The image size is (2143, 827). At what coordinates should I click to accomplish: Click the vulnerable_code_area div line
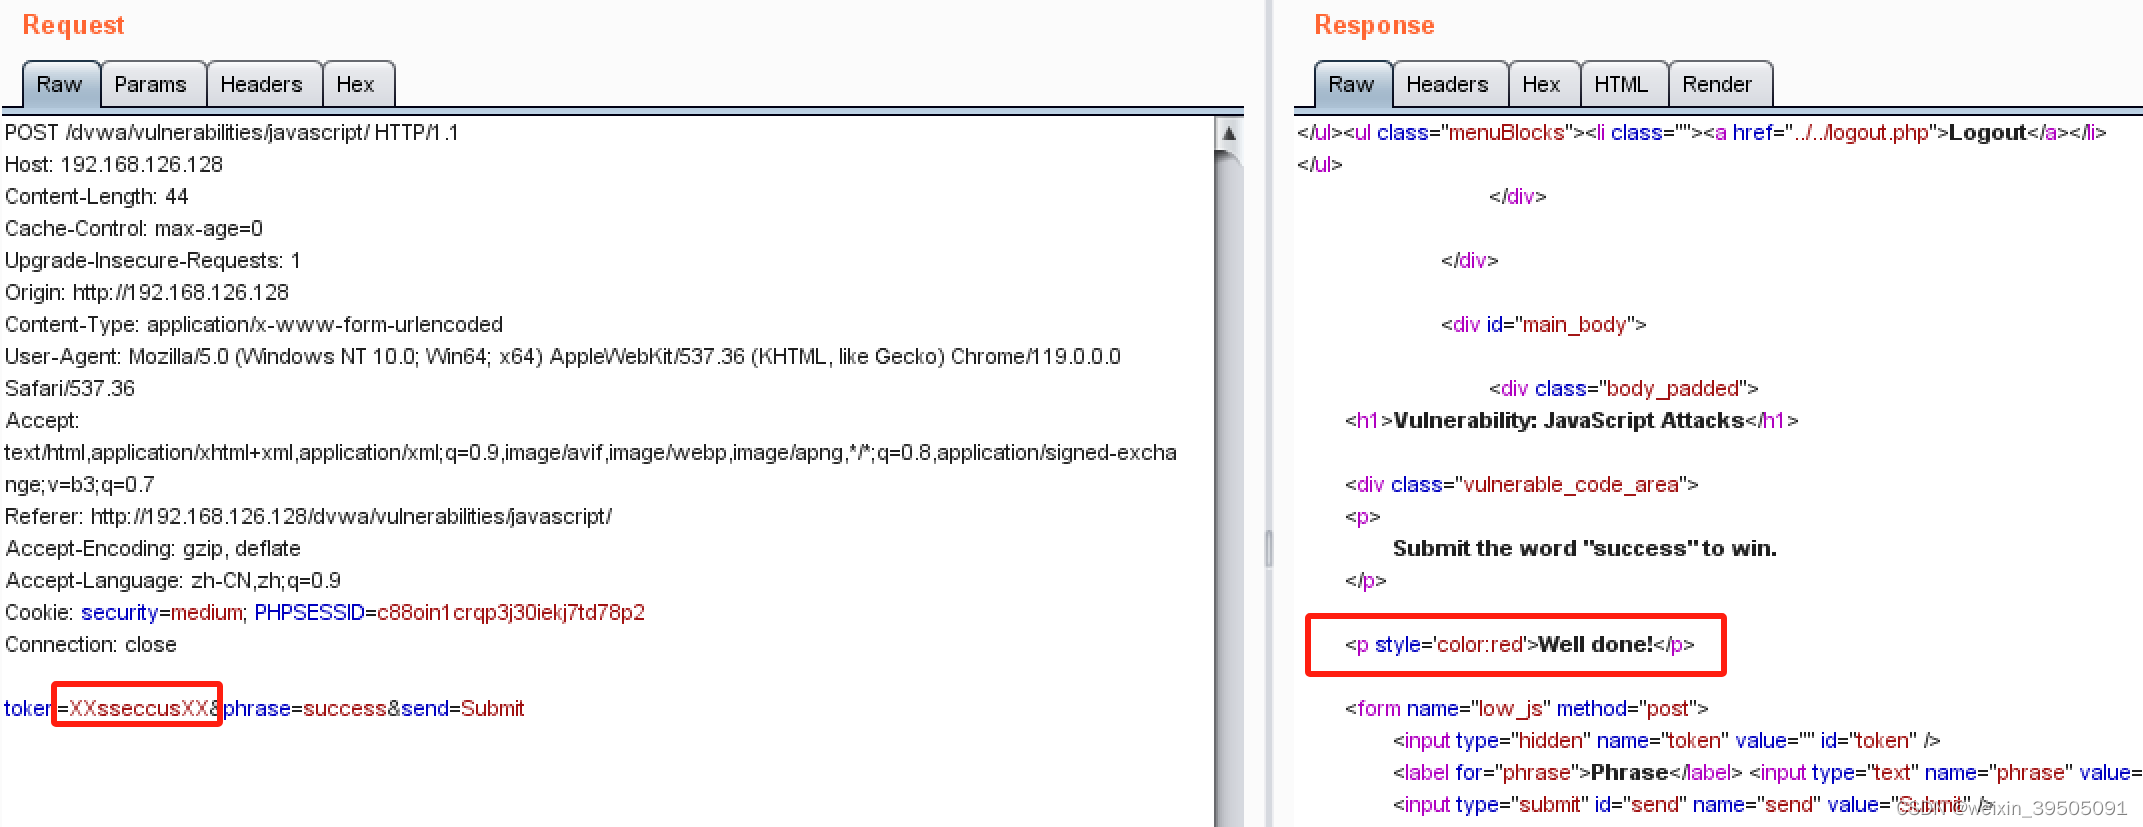pos(1521,485)
